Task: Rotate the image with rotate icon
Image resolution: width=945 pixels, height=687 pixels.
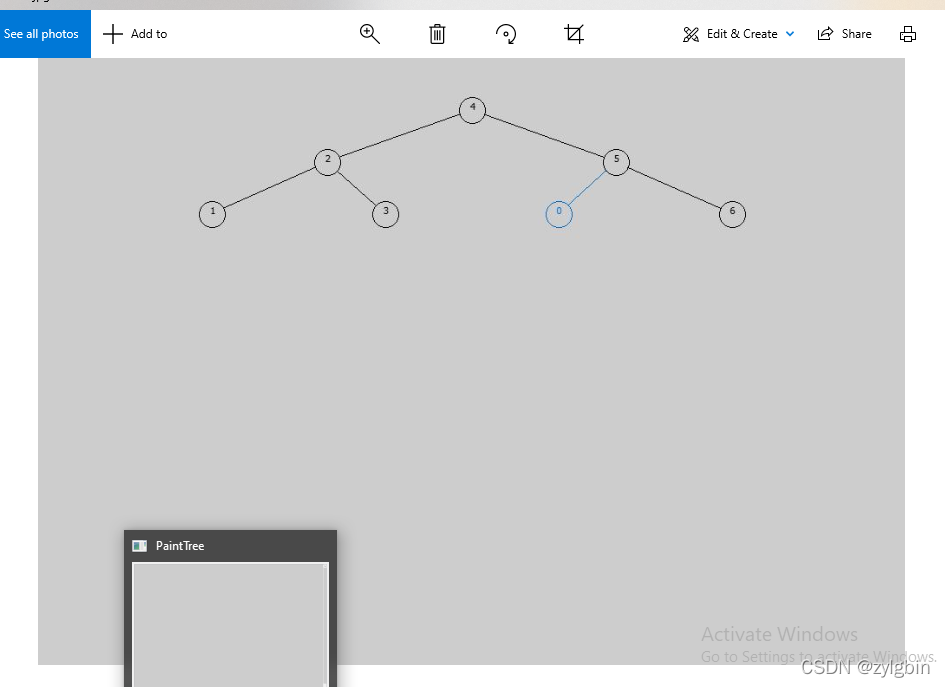Action: [506, 34]
